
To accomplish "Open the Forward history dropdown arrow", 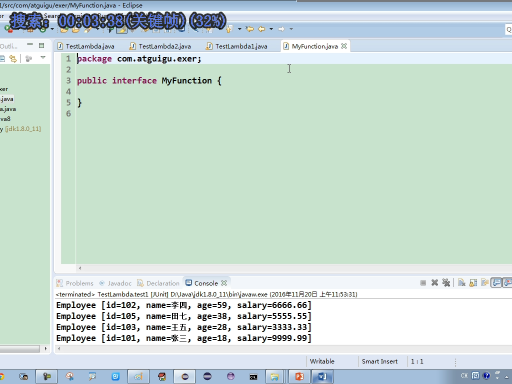I will (x=291, y=29).
